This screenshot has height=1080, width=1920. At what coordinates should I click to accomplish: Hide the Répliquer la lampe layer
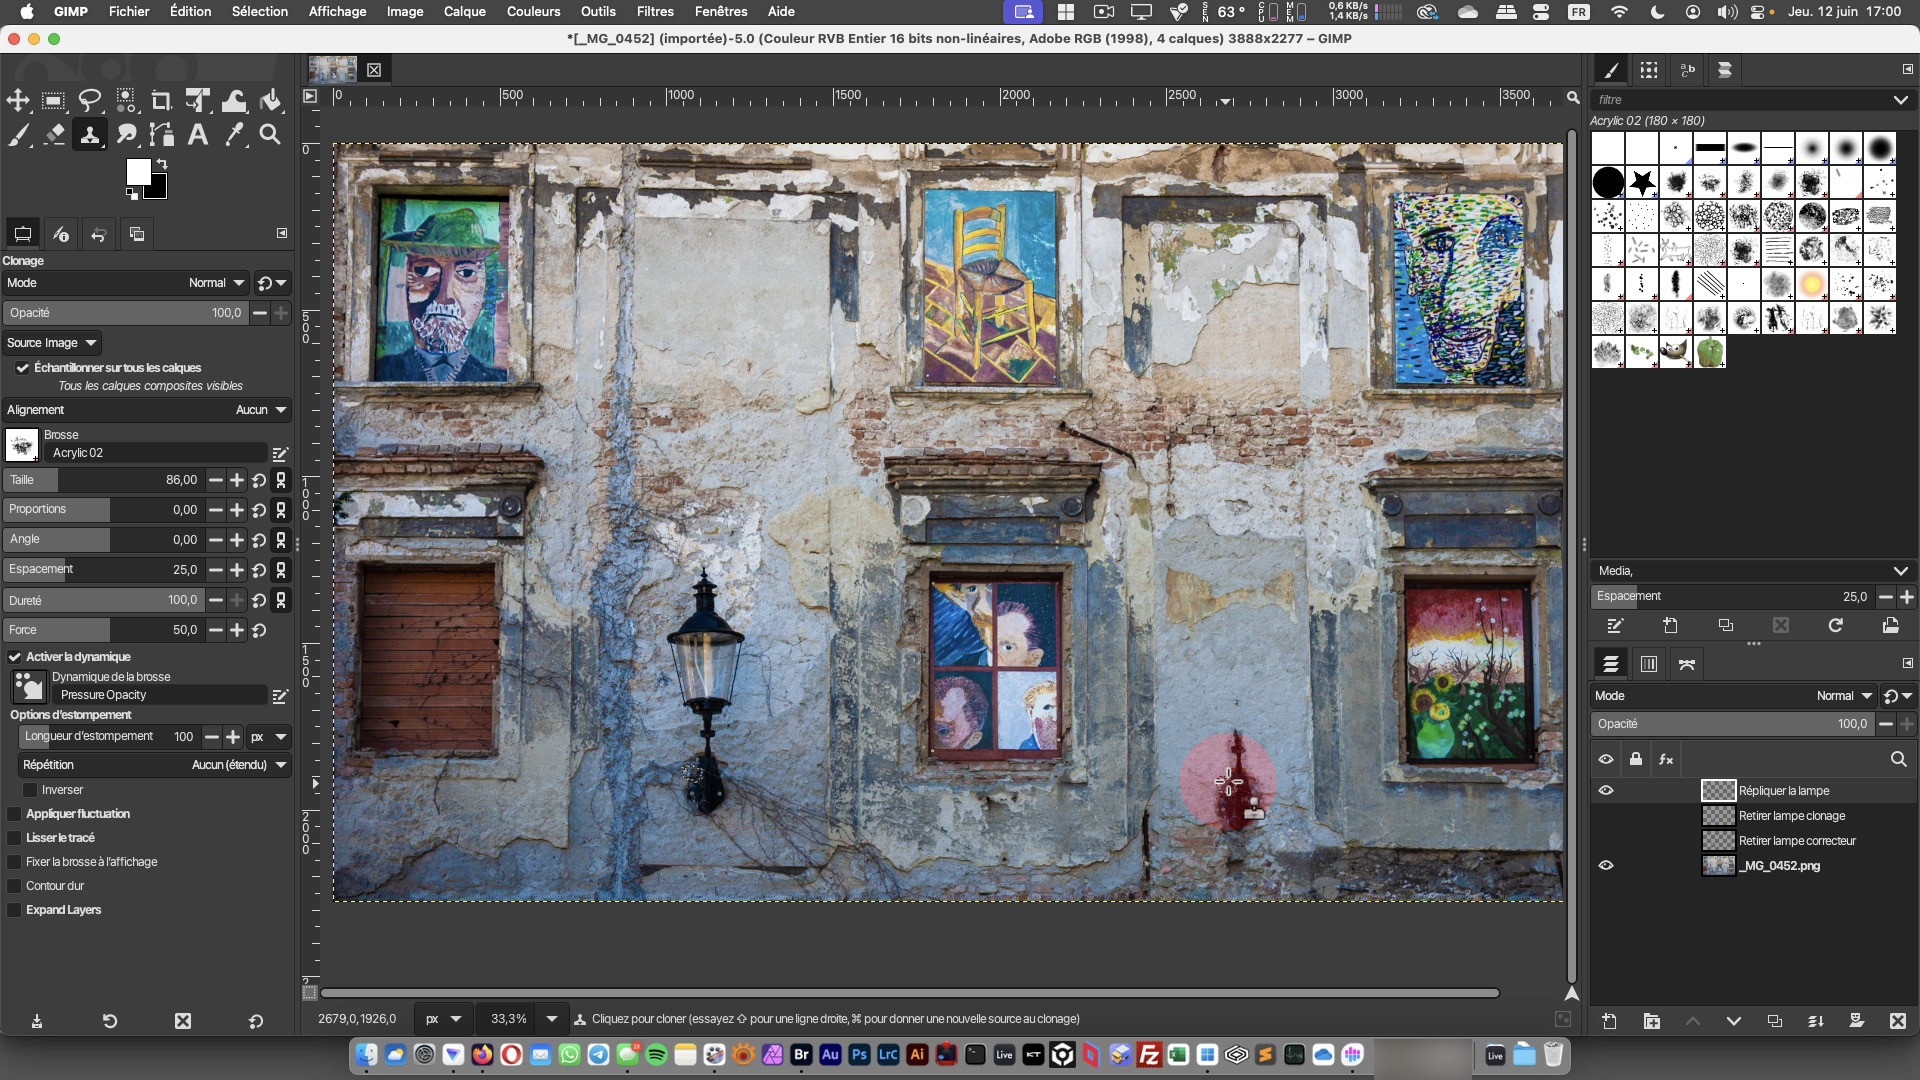point(1606,791)
